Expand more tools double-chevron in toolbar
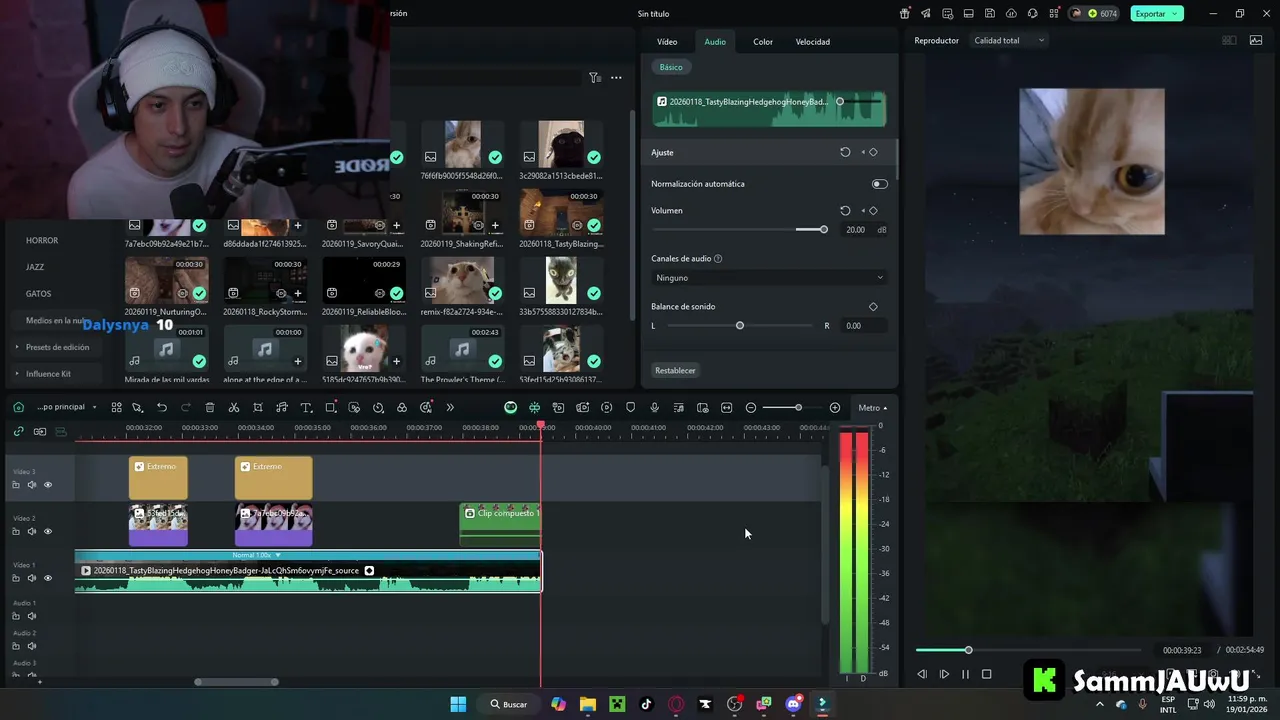 (x=450, y=407)
